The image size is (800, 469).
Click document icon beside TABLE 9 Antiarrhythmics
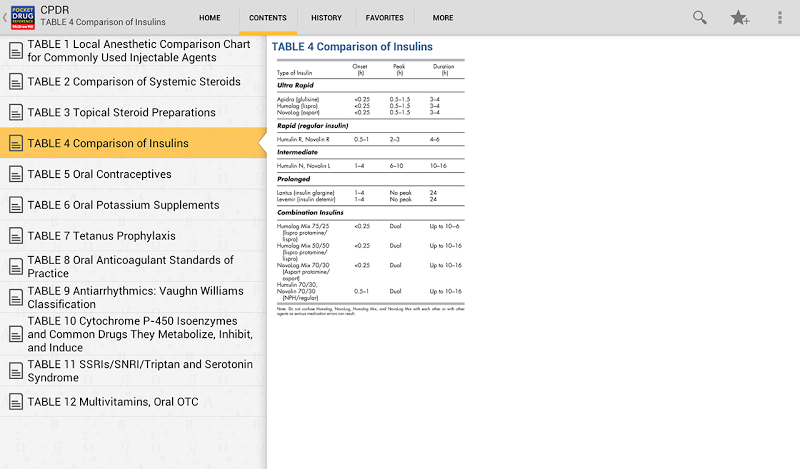(16, 298)
